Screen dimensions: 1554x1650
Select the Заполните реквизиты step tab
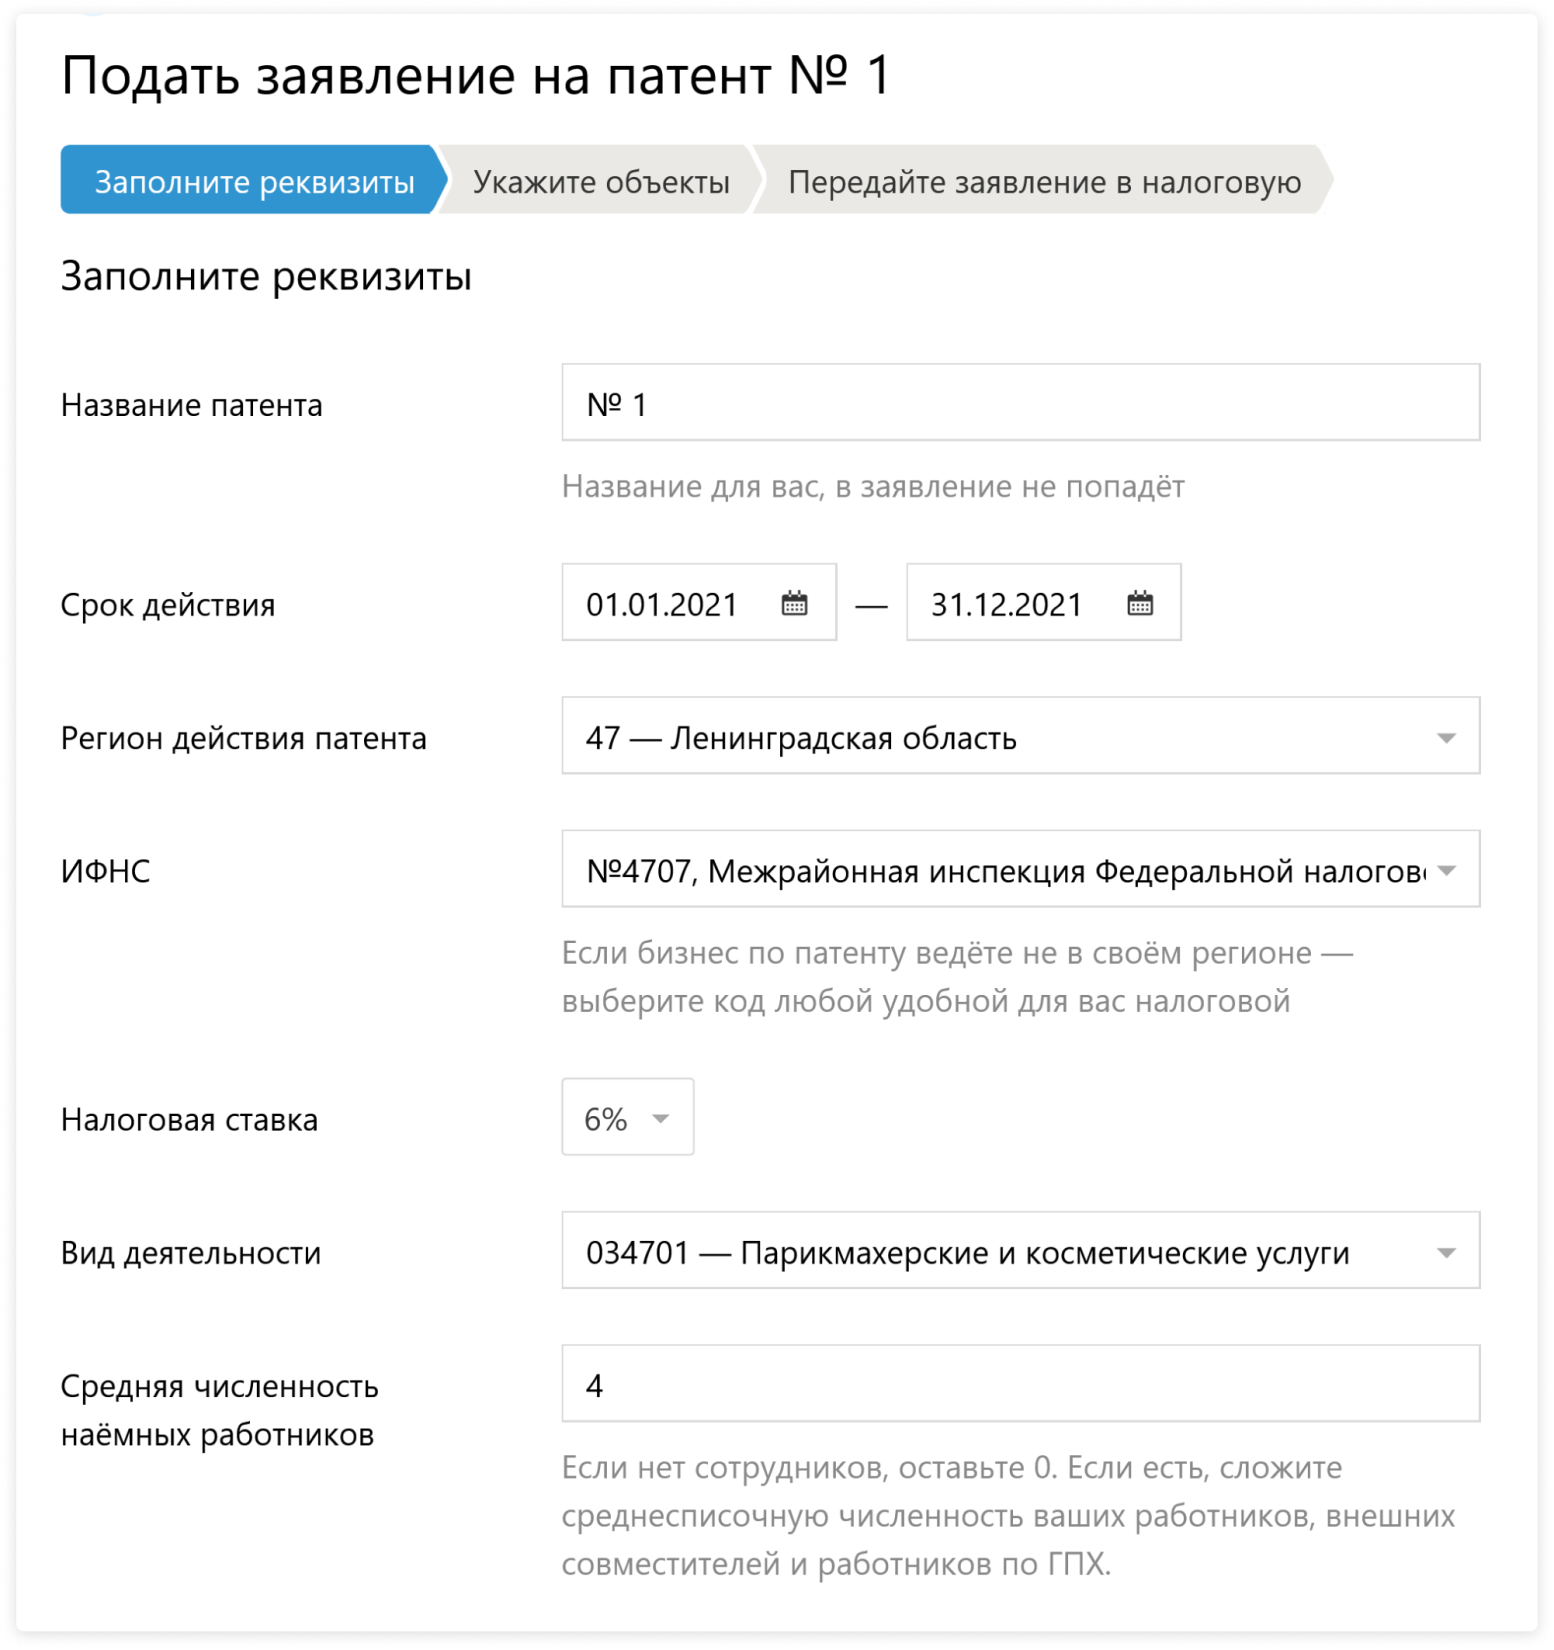pos(254,182)
